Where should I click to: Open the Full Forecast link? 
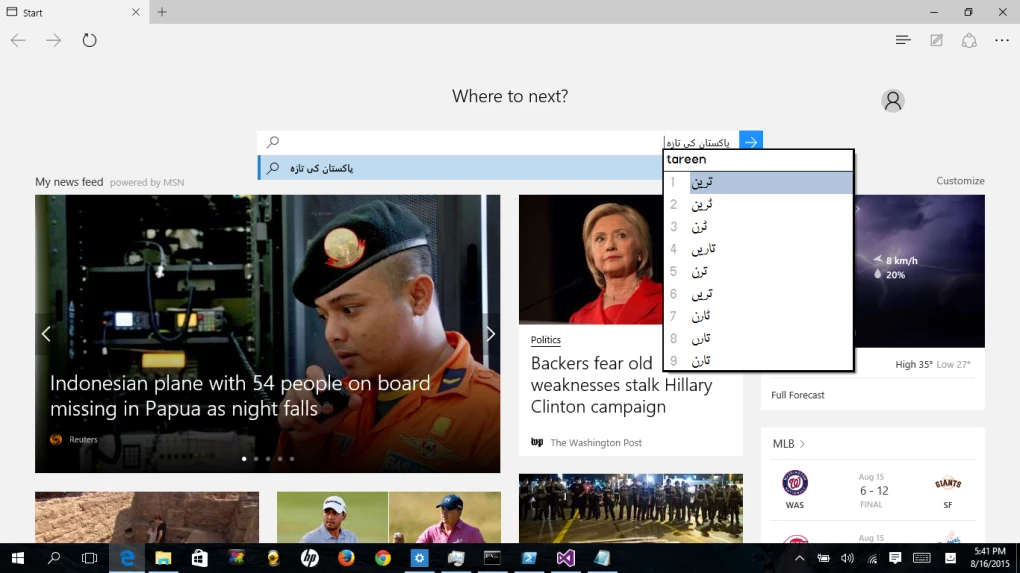pos(798,395)
